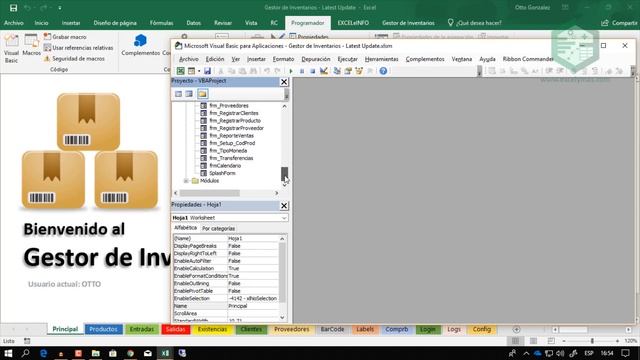The width and height of the screenshot is (640, 360).
Task: Open Existencias sheet tab
Action: coord(212,329)
